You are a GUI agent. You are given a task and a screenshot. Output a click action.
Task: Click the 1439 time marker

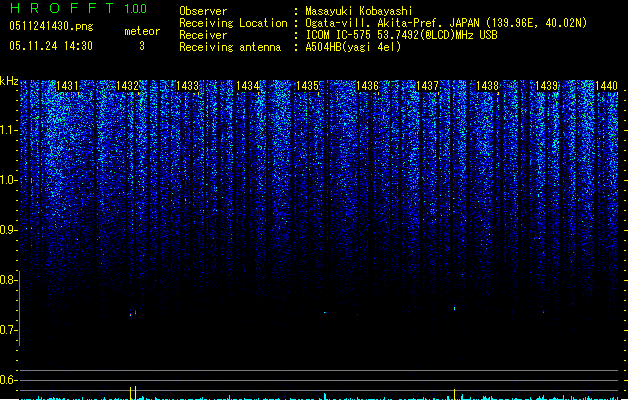(547, 86)
